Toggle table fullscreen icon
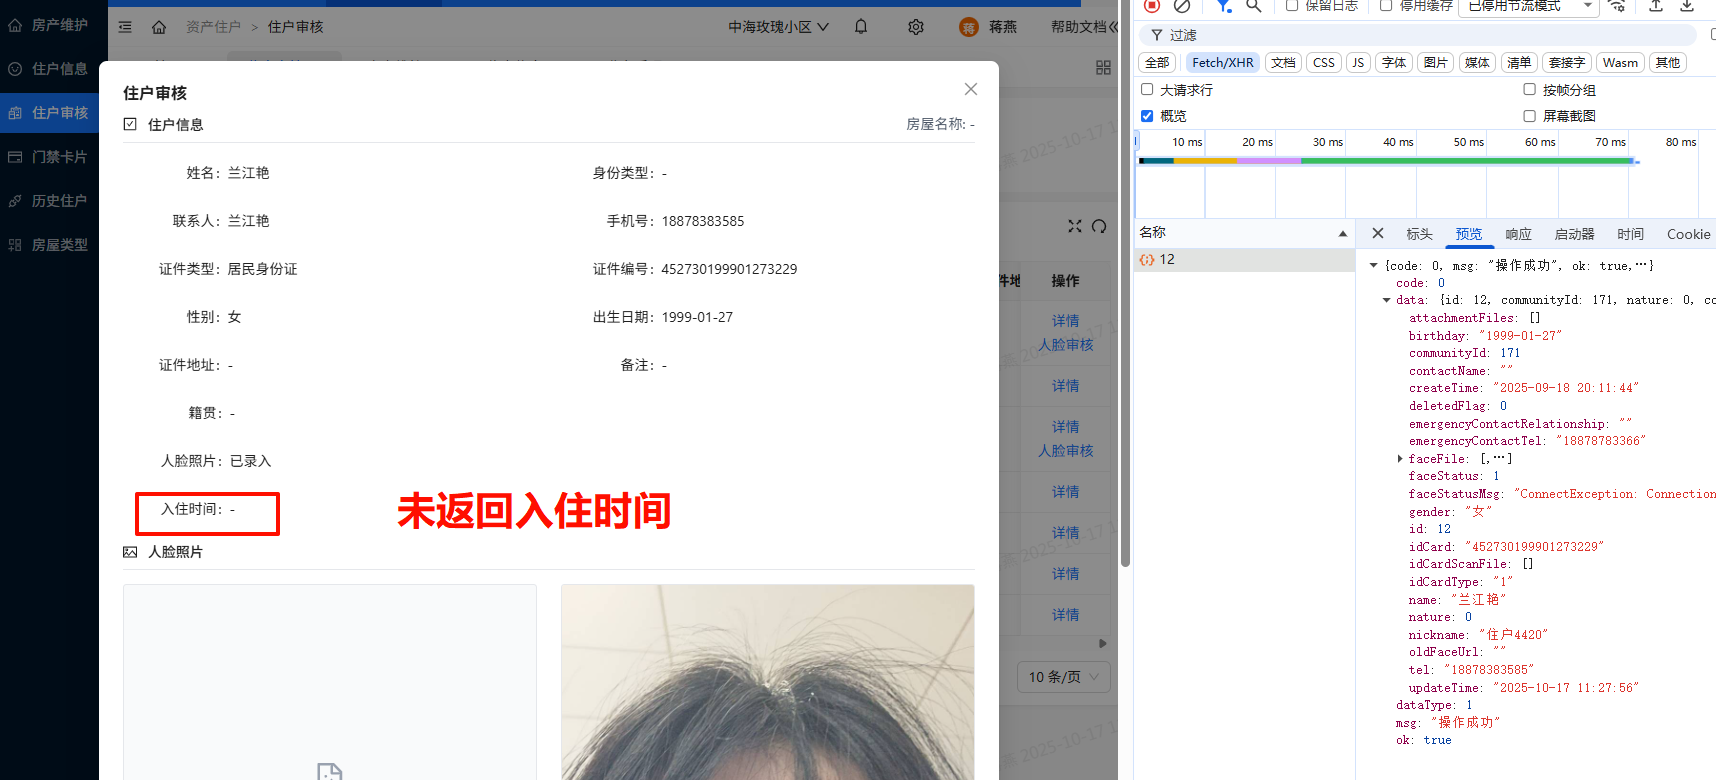Screen dimensions: 1716x780 pos(1075,226)
